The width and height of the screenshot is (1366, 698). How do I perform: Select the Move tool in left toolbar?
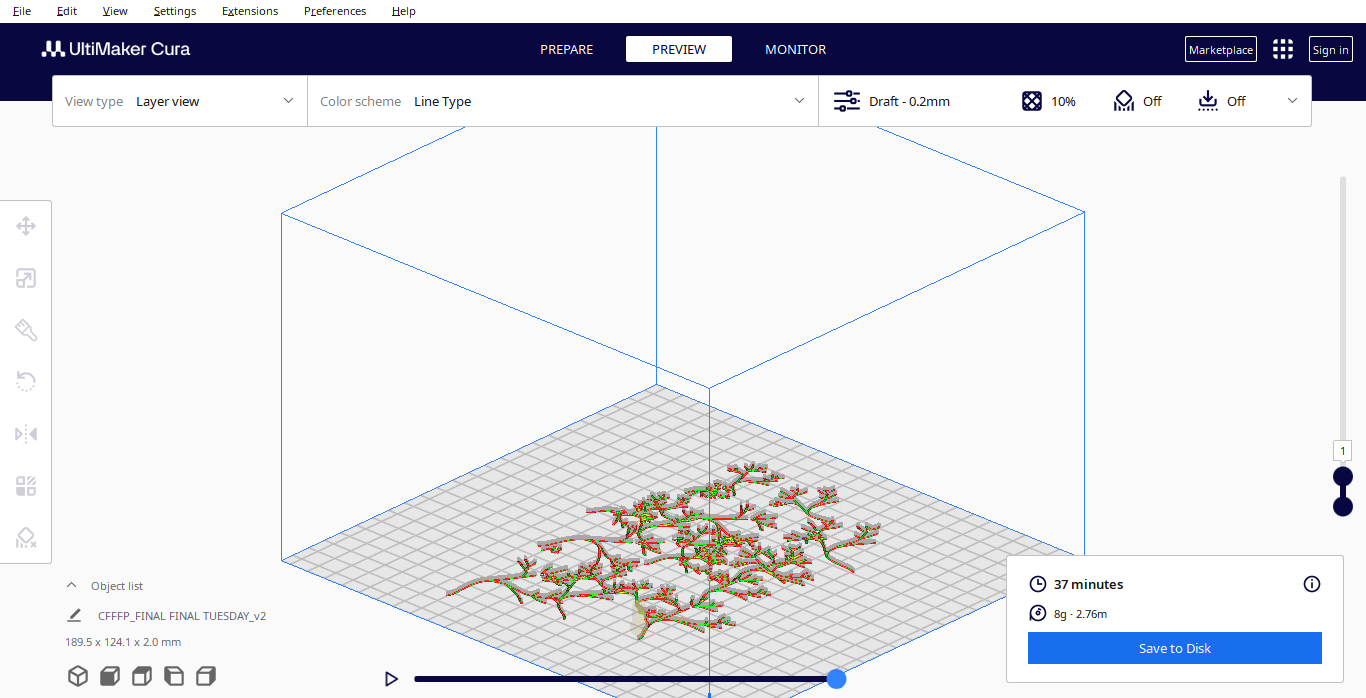click(x=26, y=226)
